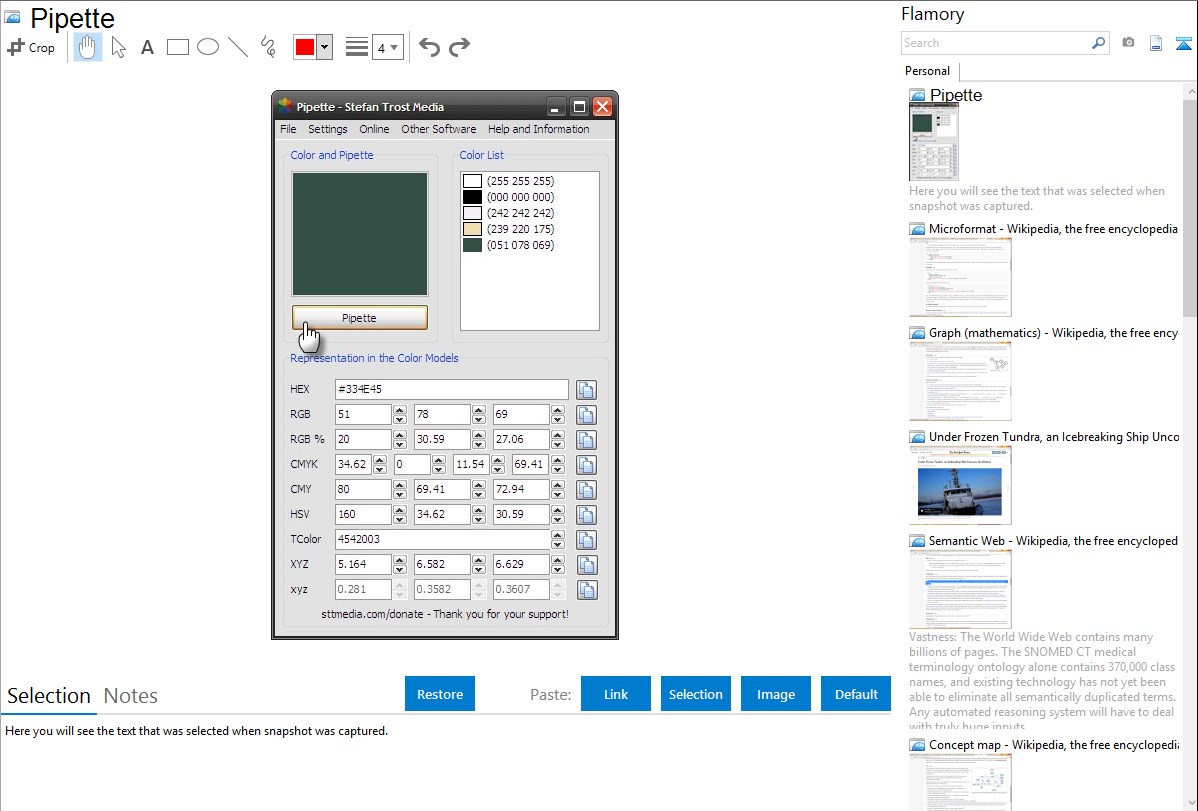Viewport: 1198px width, 811px height.
Task: Undo the last edit
Action: click(x=429, y=47)
